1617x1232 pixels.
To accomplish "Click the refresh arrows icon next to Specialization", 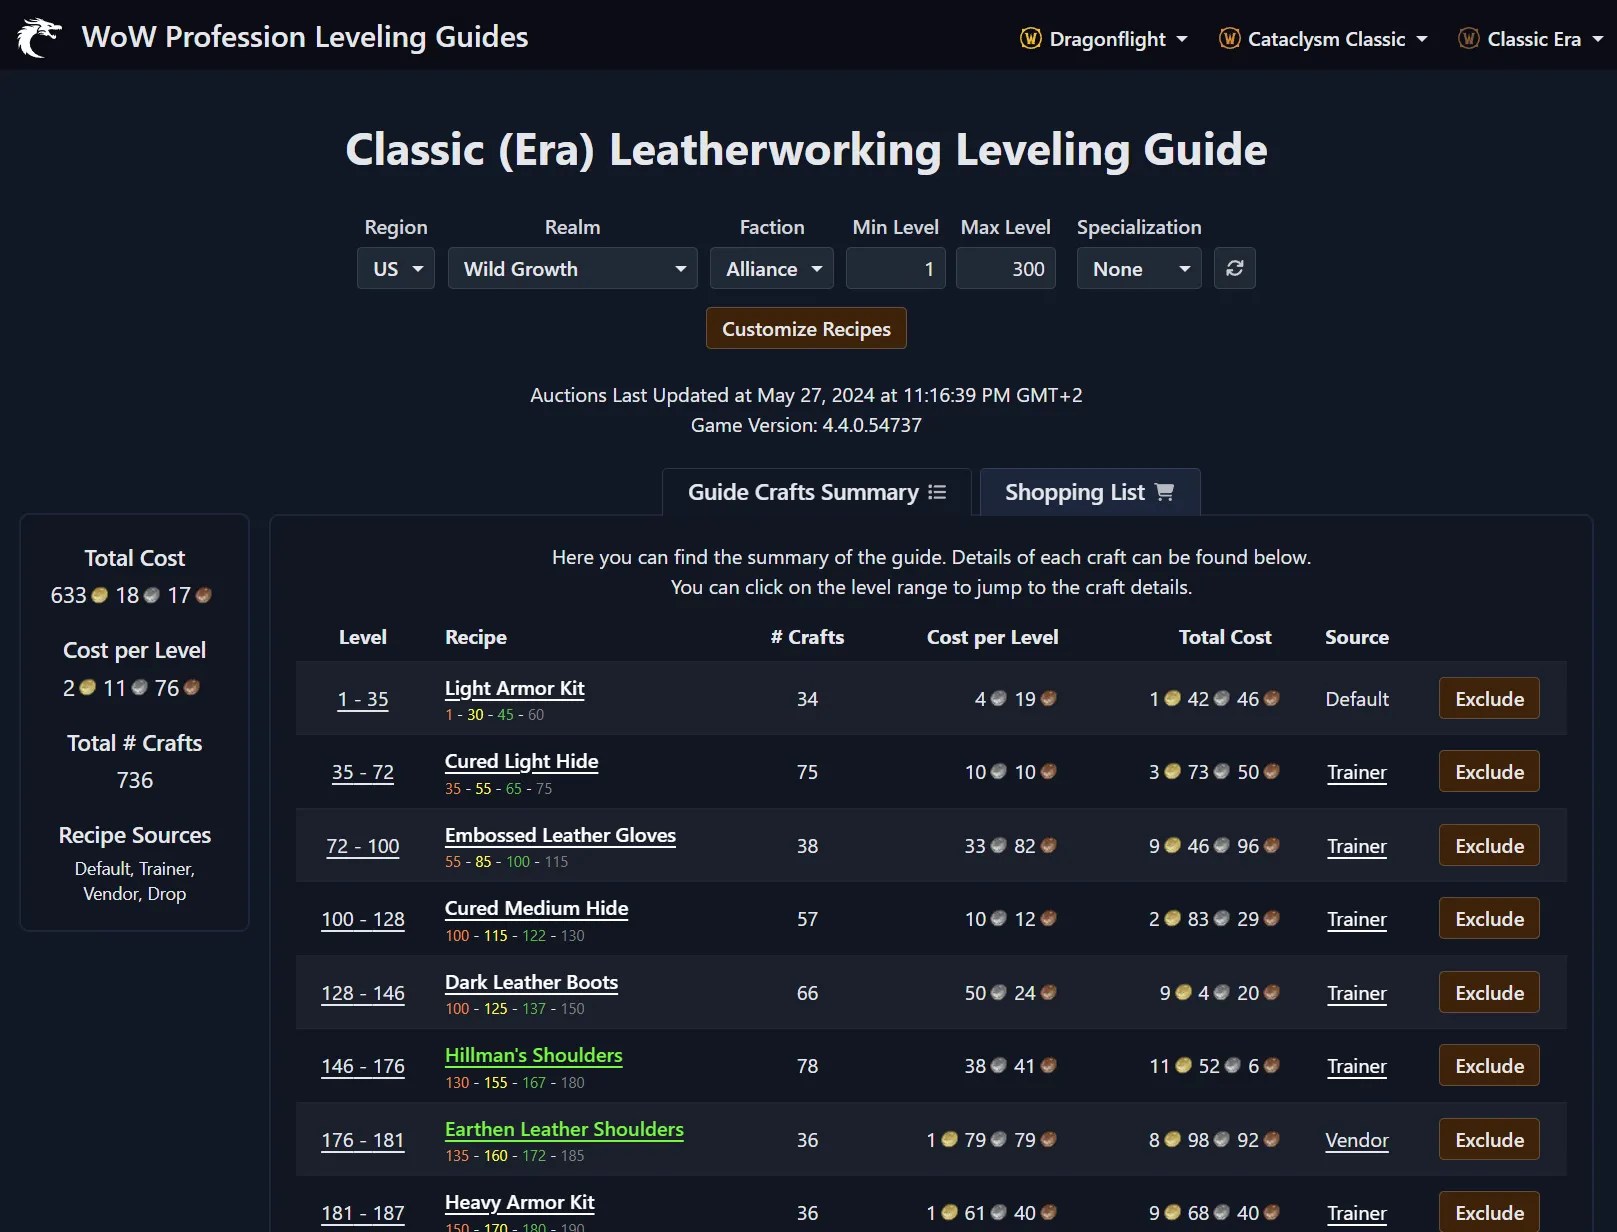I will 1234,268.
